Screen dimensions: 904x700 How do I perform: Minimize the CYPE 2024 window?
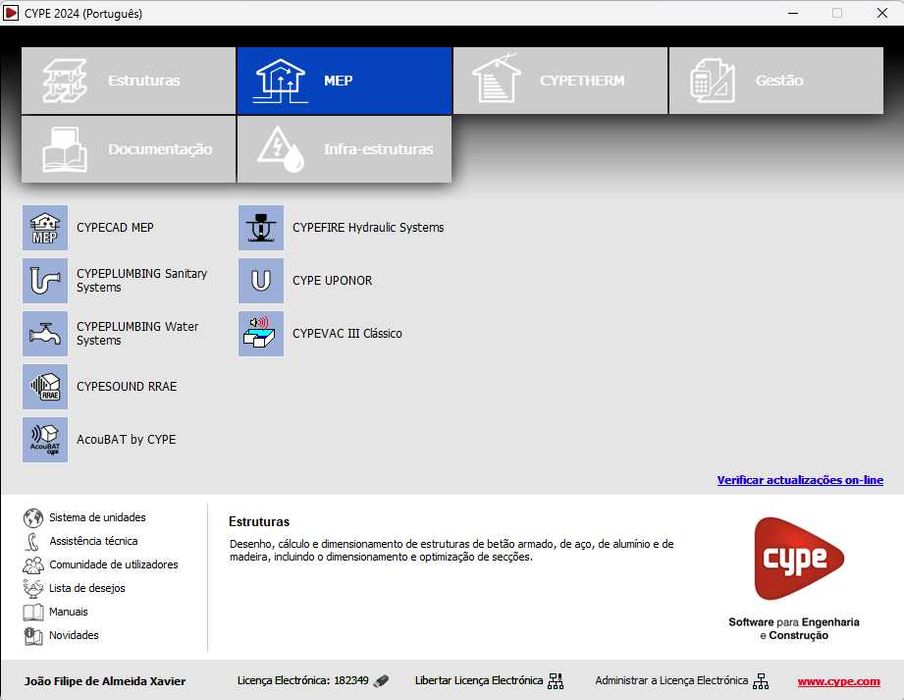pos(793,13)
